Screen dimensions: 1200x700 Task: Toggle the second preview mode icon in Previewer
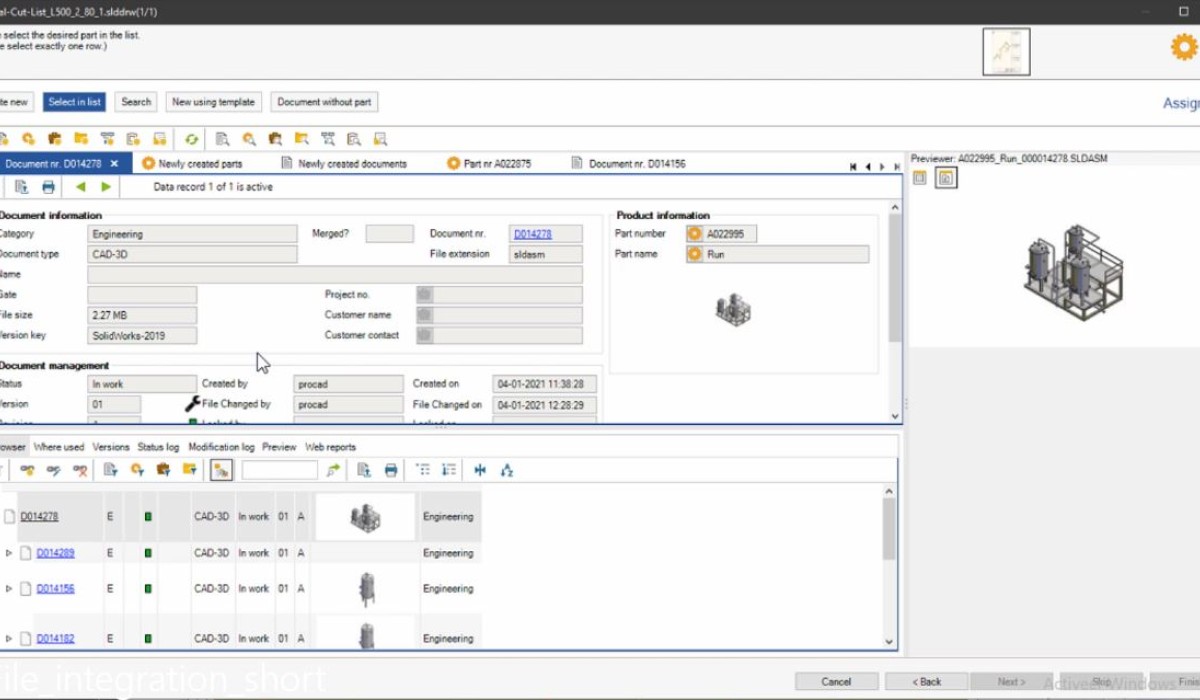(x=946, y=178)
